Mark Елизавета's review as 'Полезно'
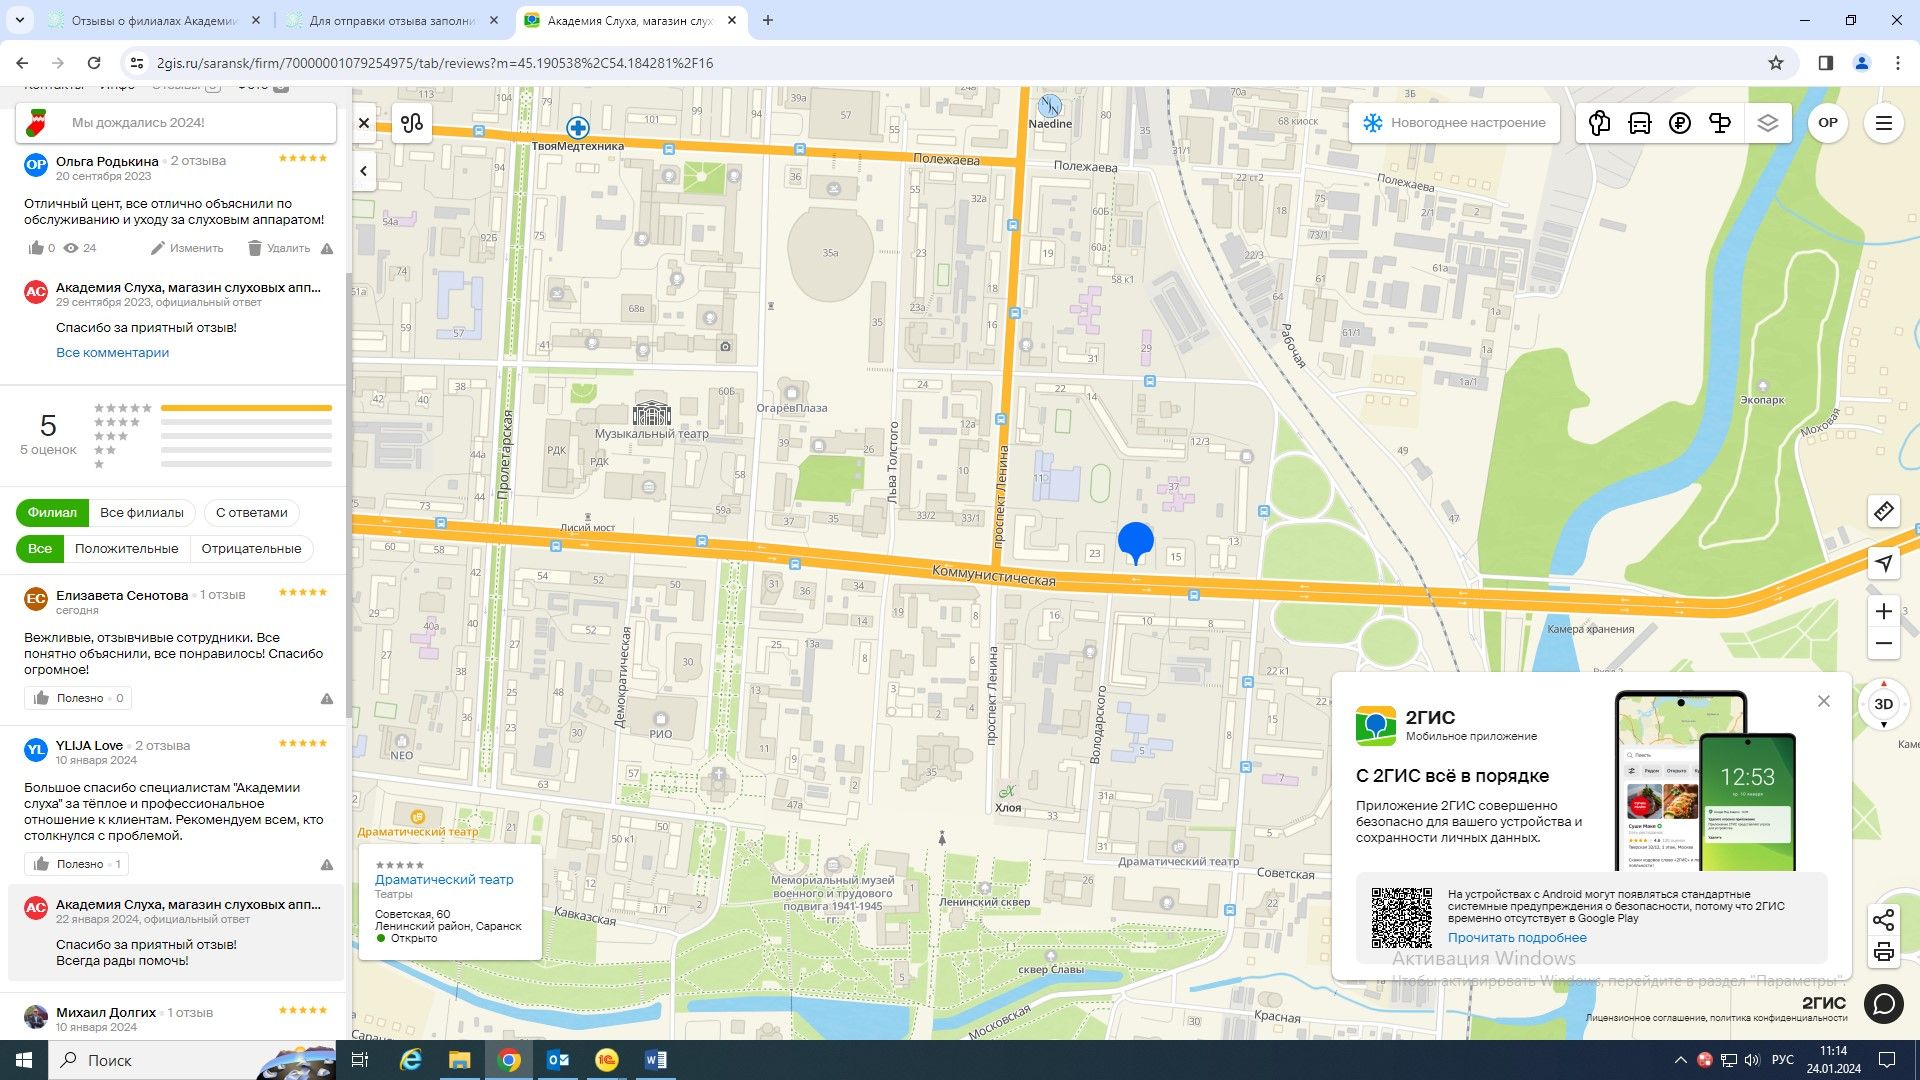Image resolution: width=1920 pixels, height=1080 pixels. (x=78, y=698)
